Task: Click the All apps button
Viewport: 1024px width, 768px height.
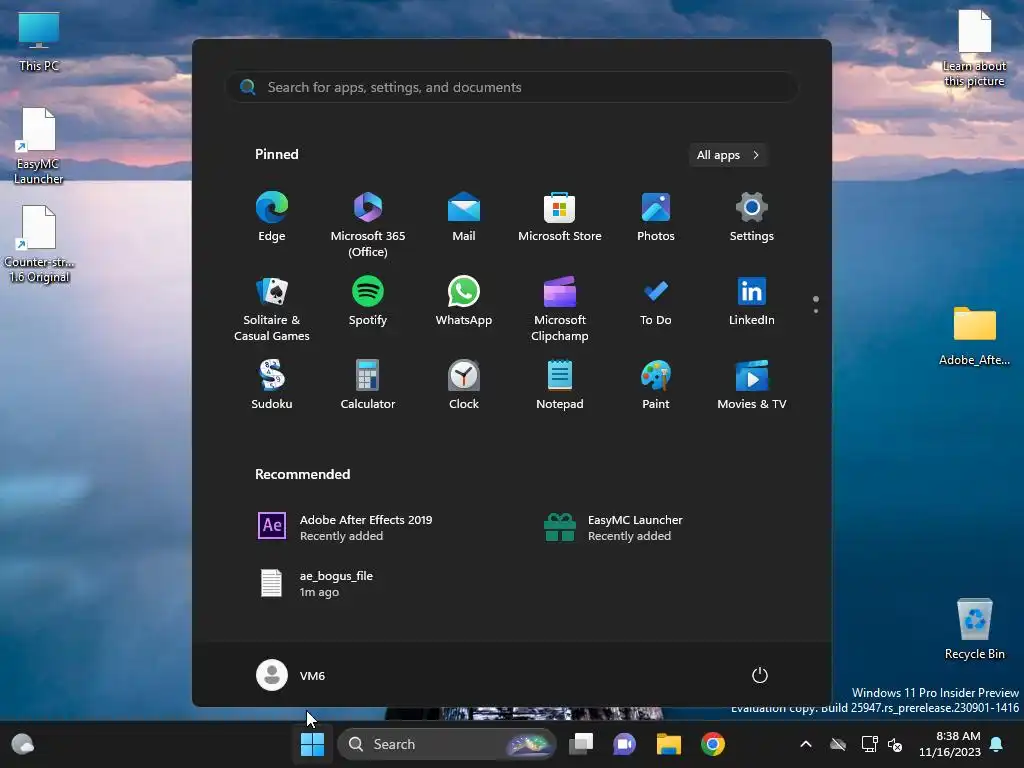Action: point(728,155)
